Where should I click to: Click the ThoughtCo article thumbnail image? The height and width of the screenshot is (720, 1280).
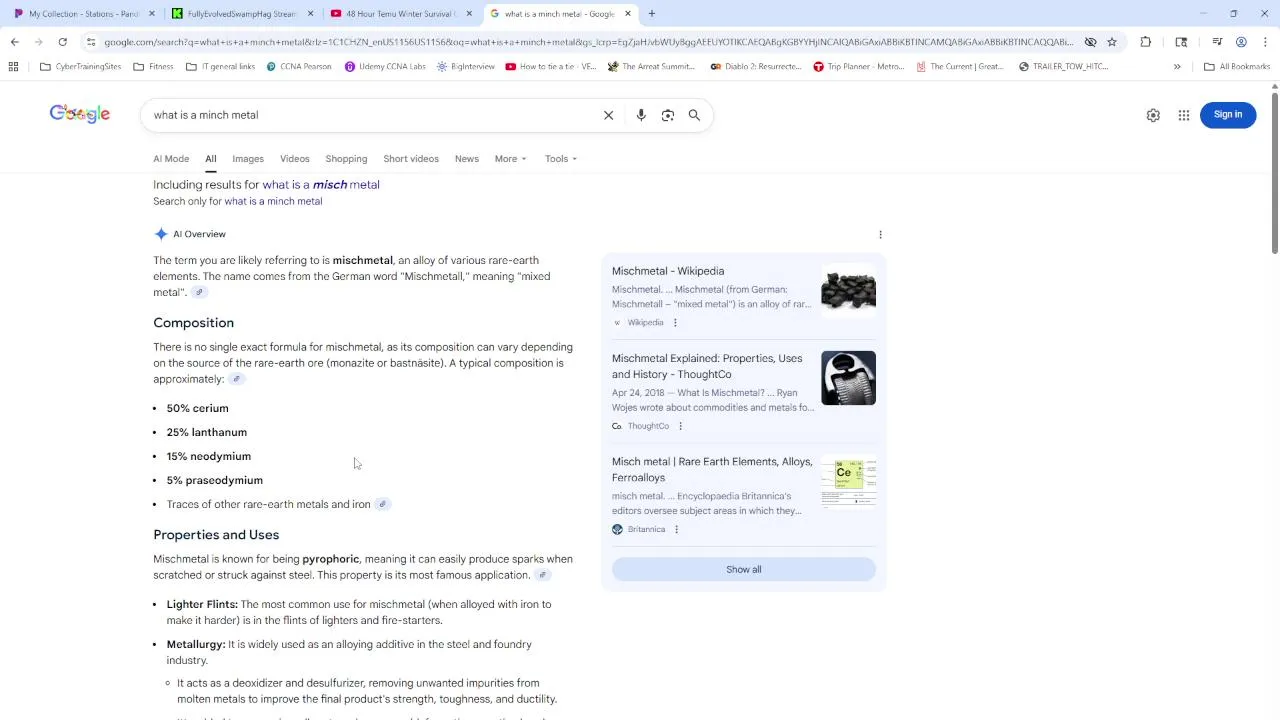coord(848,378)
